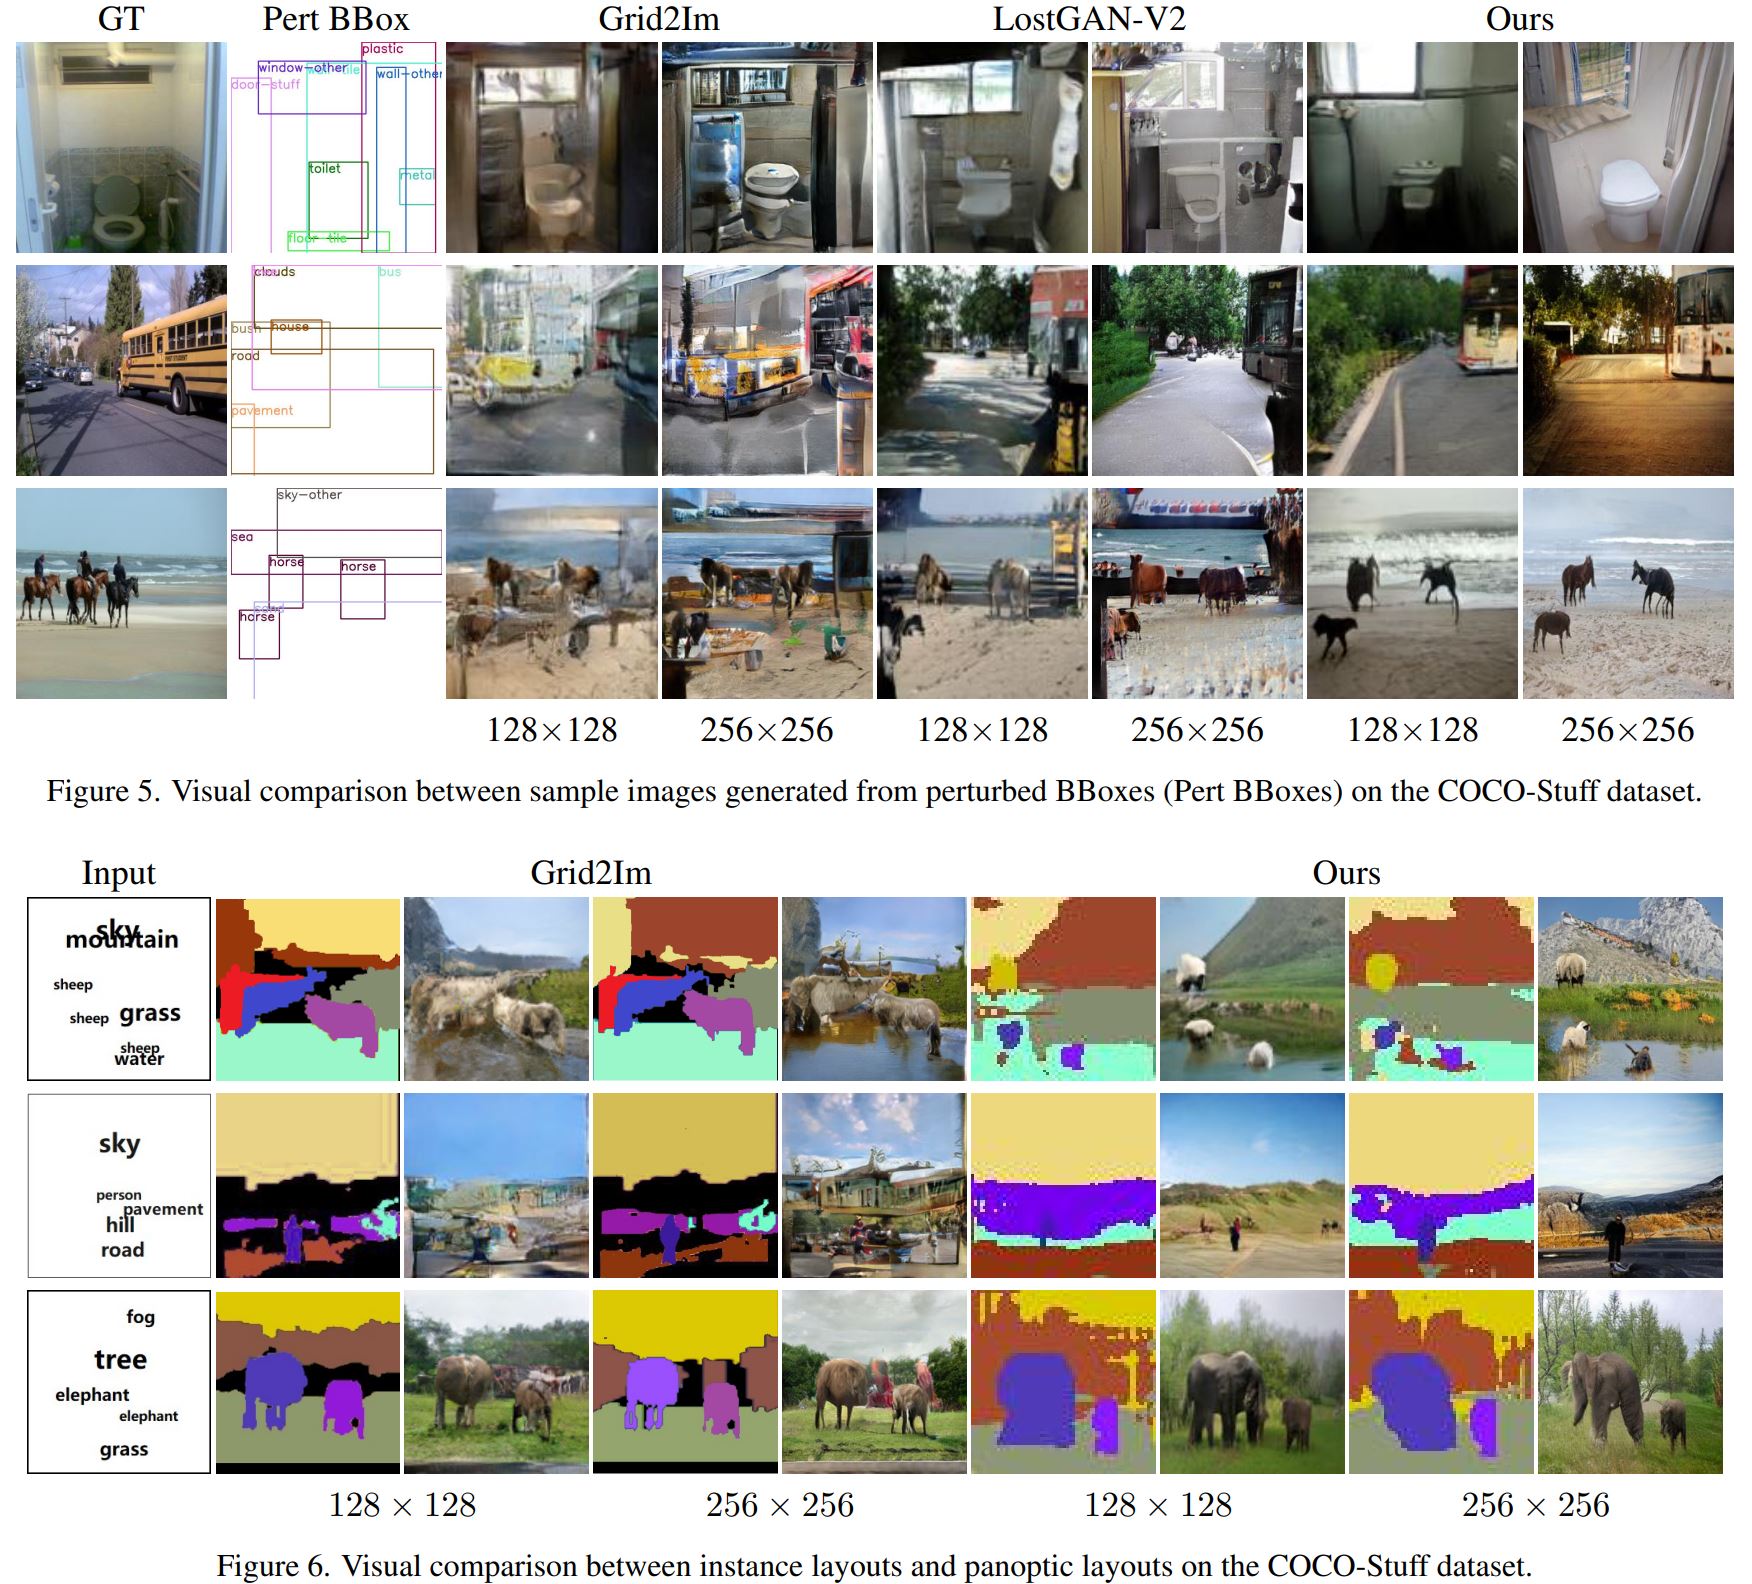Click the input layout box with fog and elephants
The height and width of the screenshot is (1584, 1752).
(x=119, y=1382)
